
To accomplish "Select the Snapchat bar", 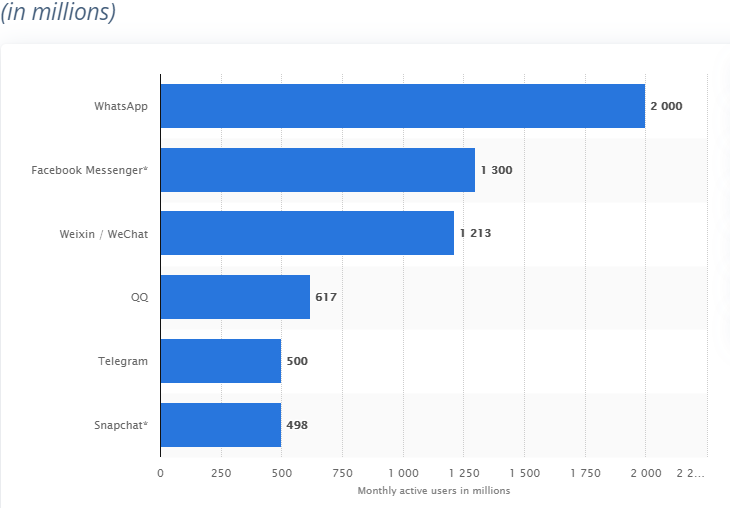I will [221, 425].
